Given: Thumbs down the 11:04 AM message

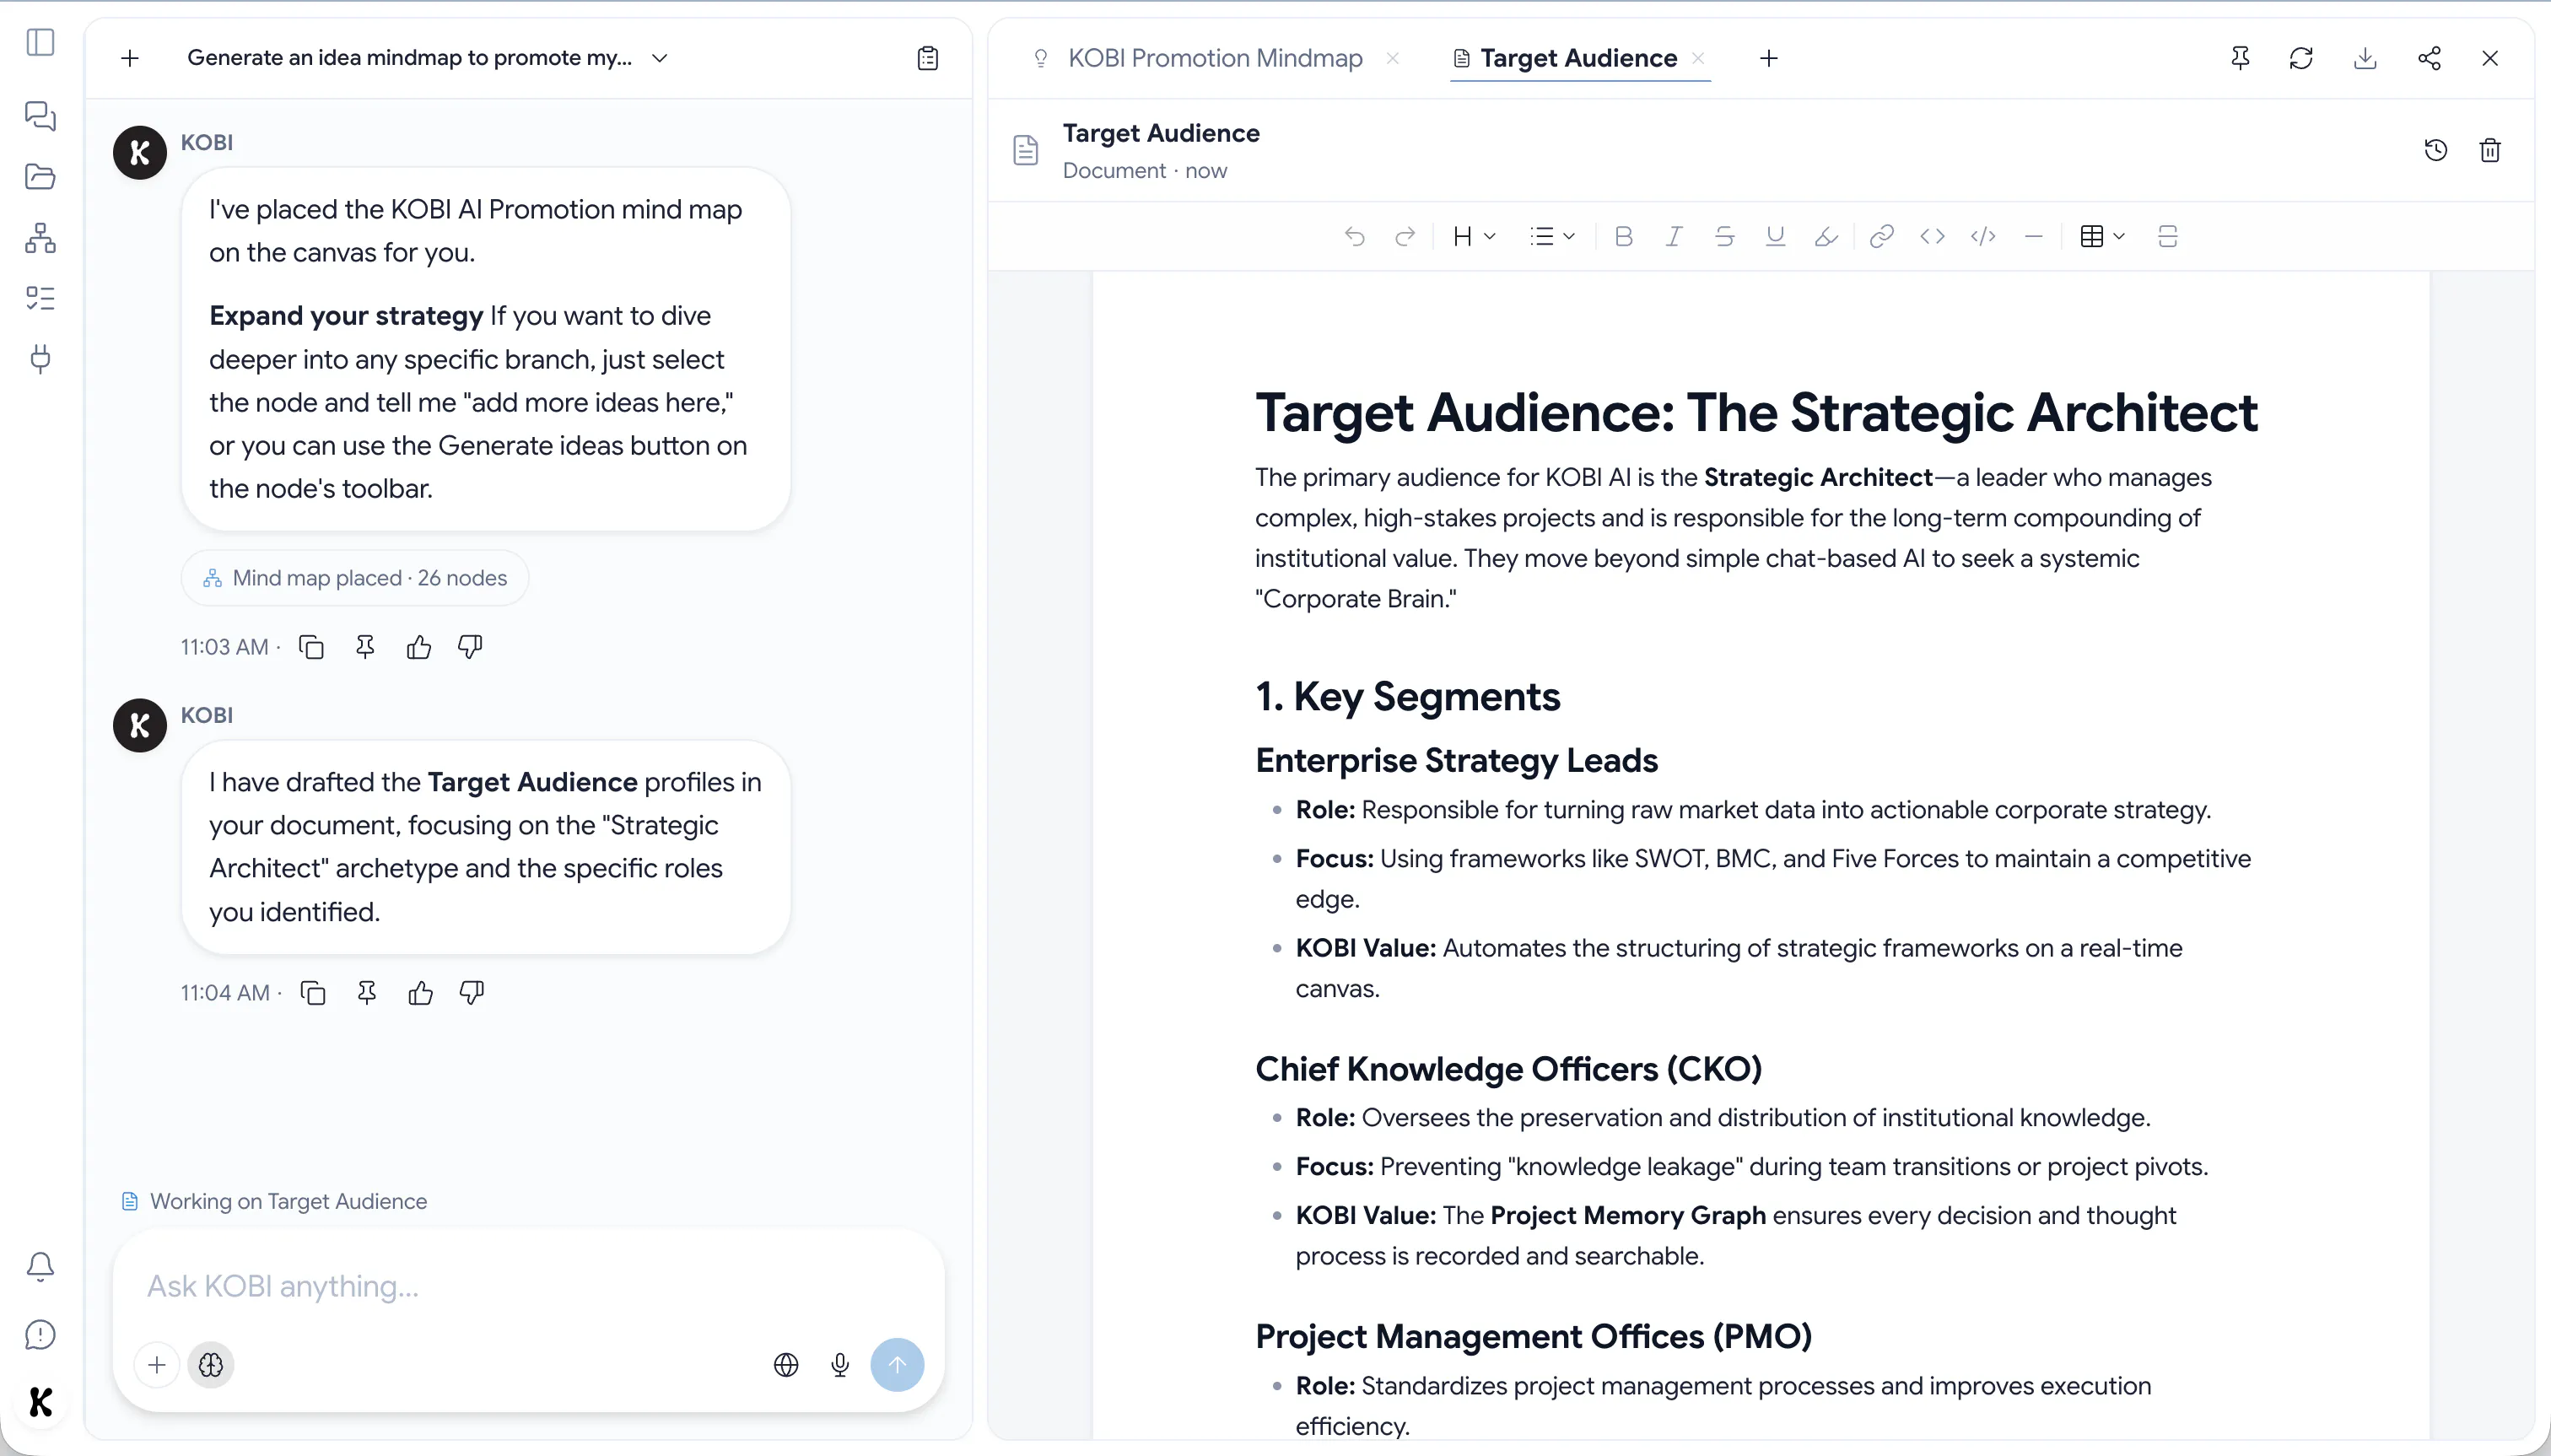Looking at the screenshot, I should [472, 993].
